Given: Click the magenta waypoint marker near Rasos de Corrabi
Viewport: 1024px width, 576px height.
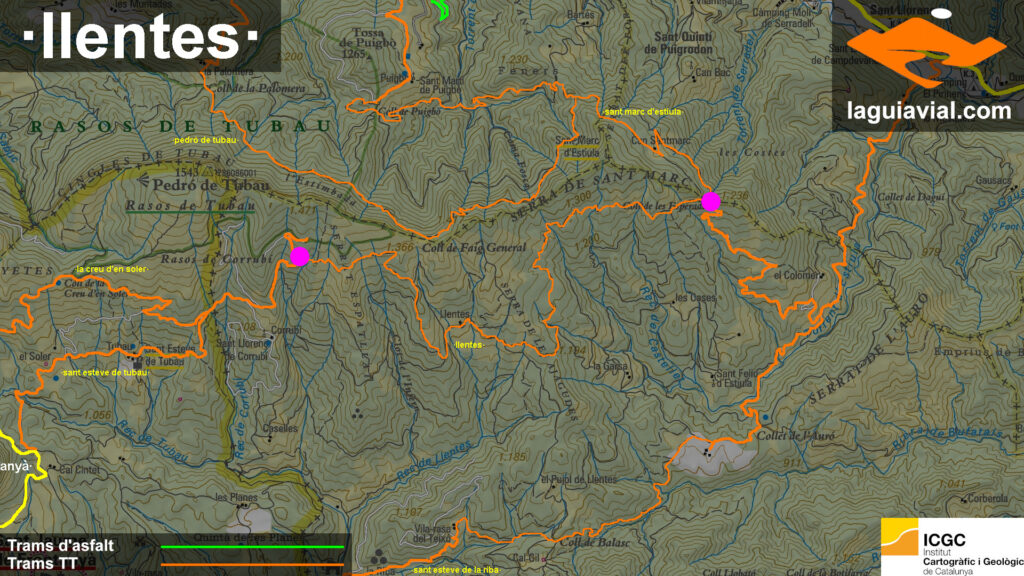Looking at the screenshot, I should (x=299, y=256).
